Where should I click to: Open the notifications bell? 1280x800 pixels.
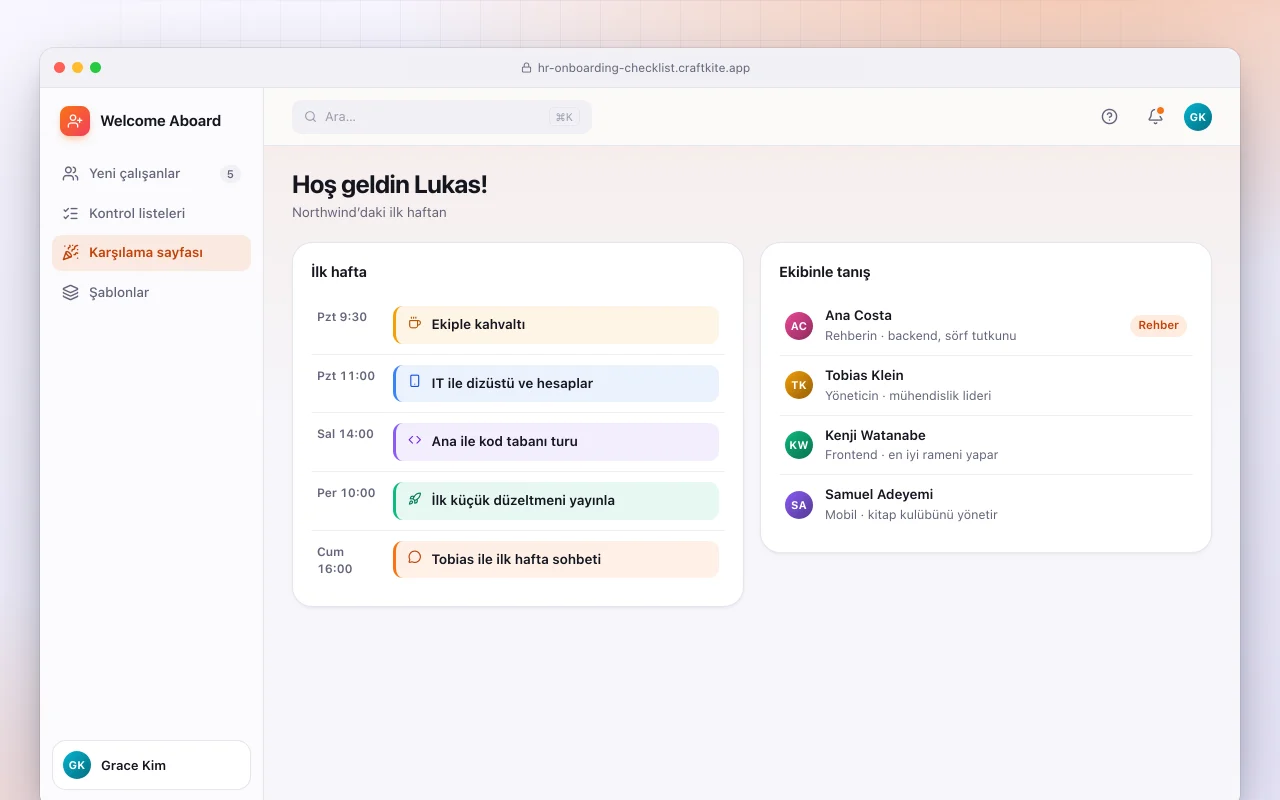pyautogui.click(x=1155, y=117)
